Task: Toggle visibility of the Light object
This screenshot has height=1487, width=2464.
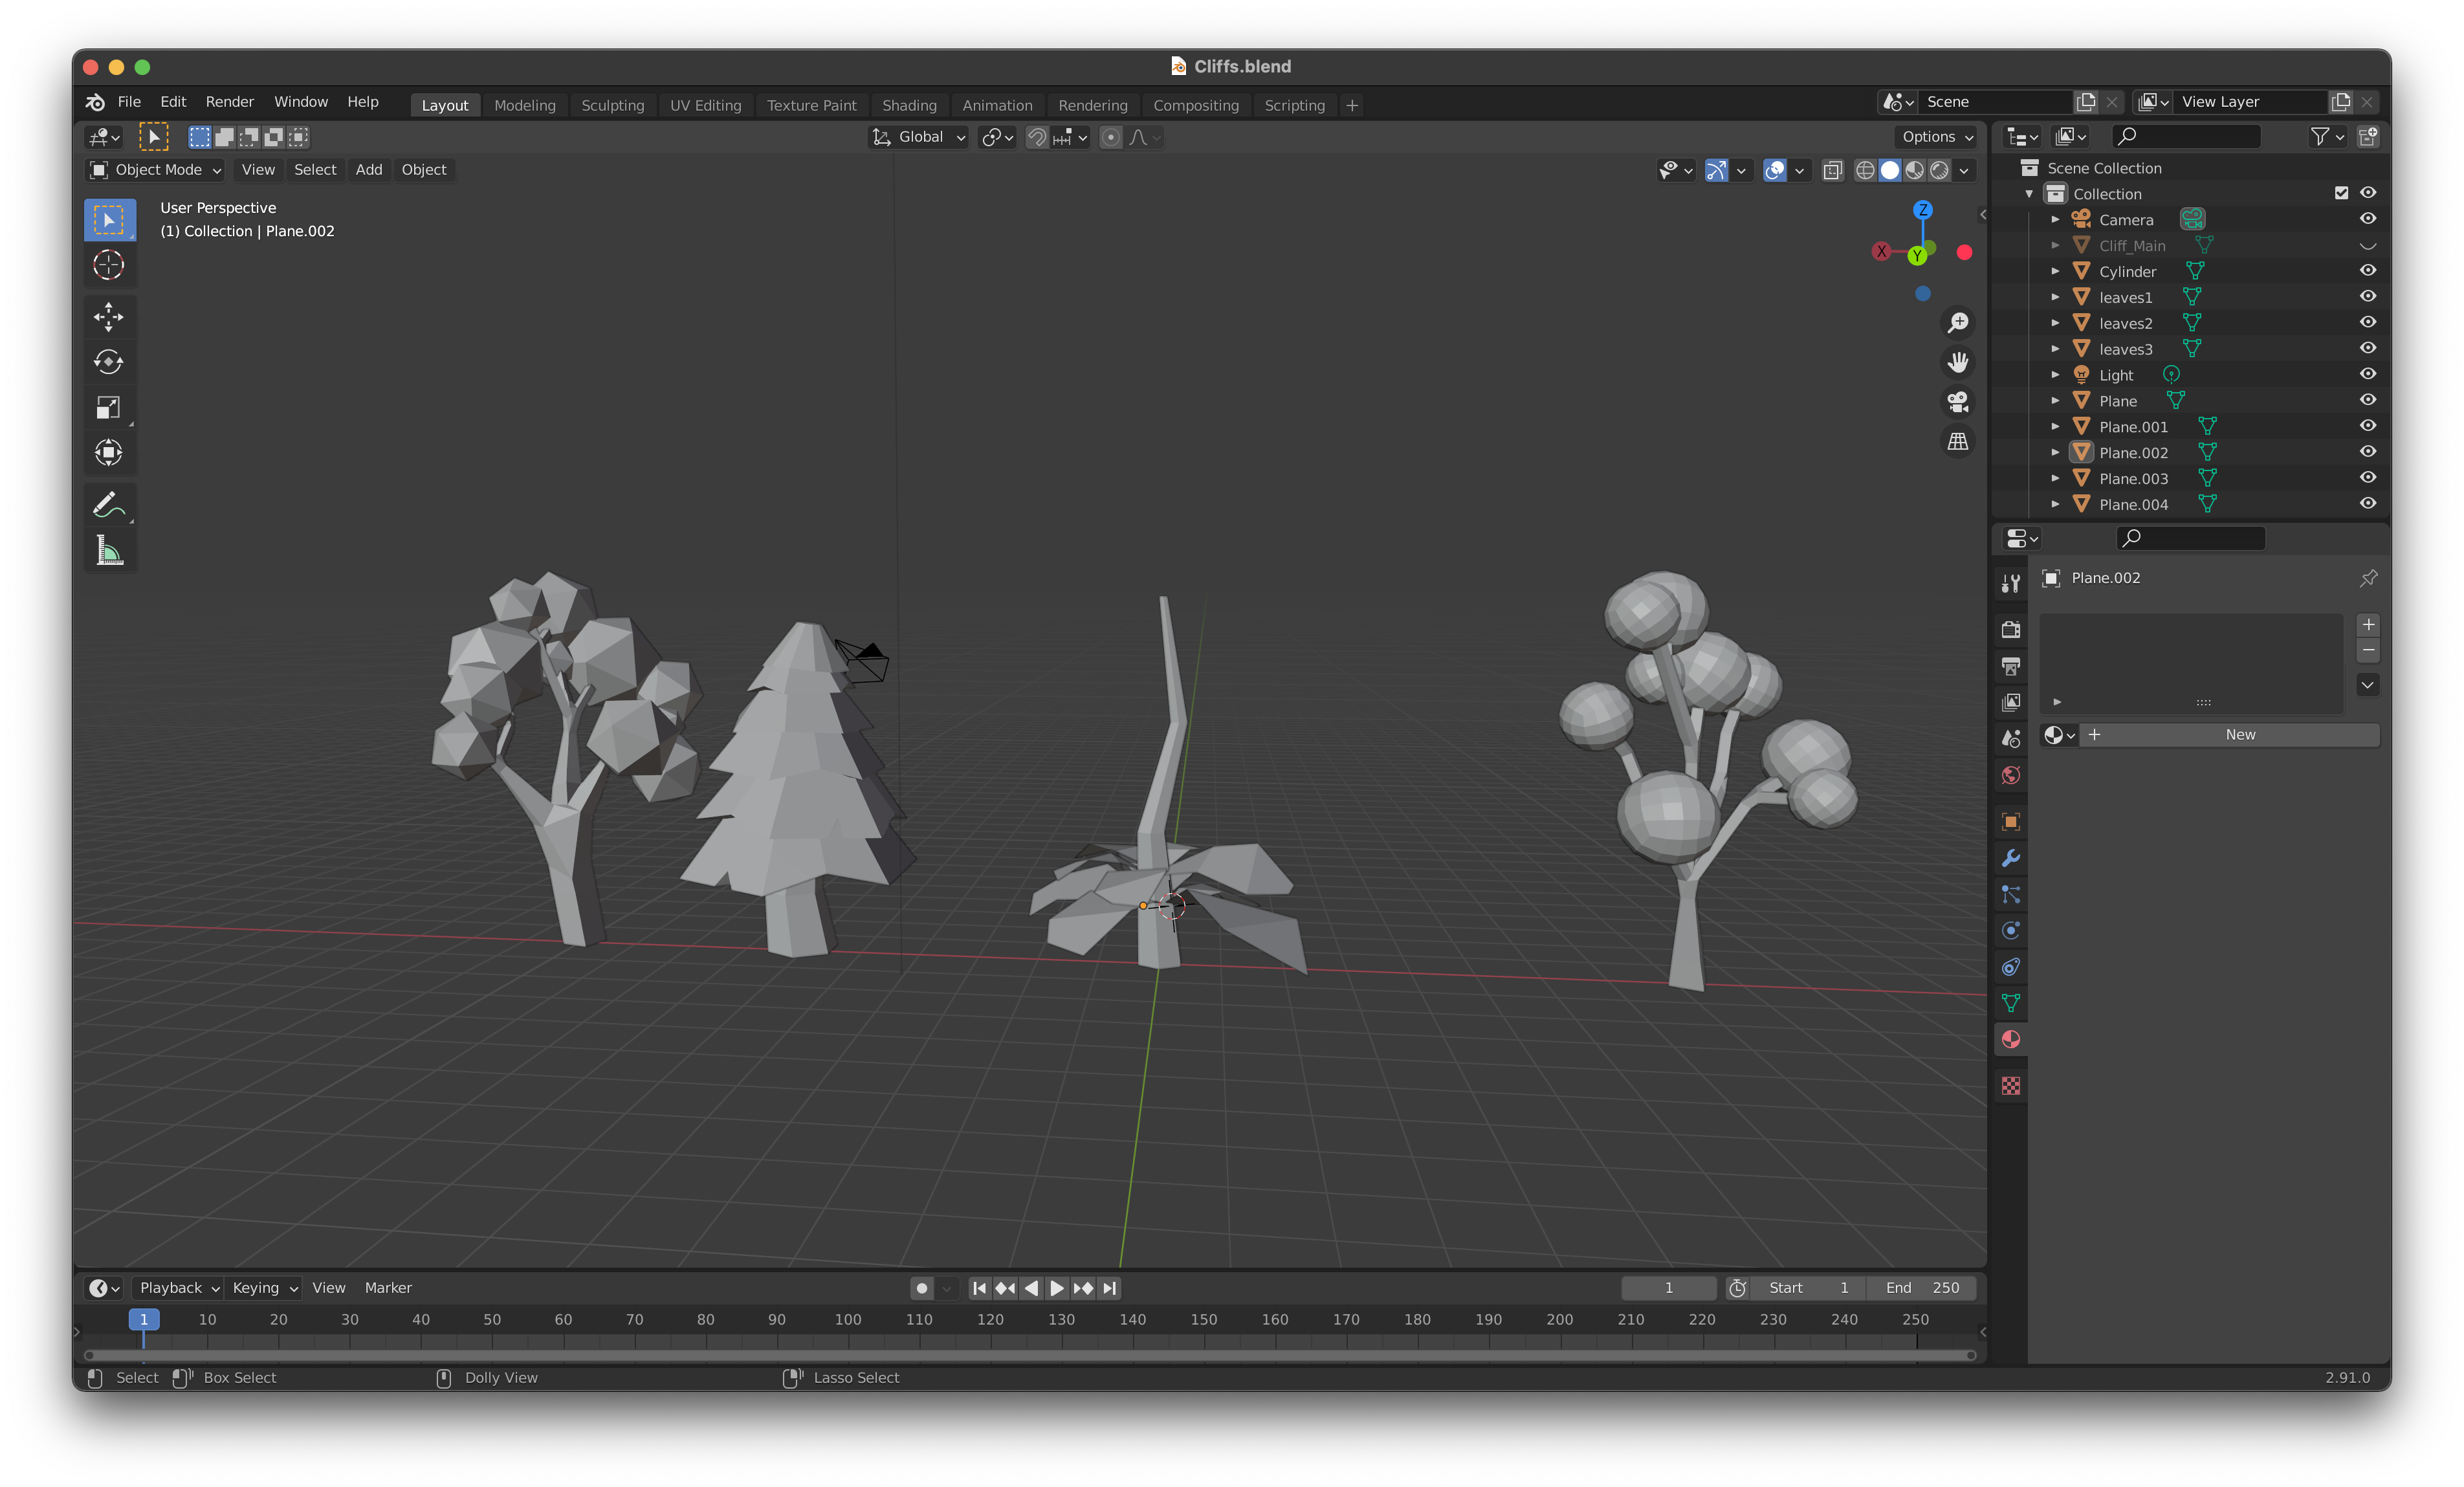Action: click(x=2367, y=374)
